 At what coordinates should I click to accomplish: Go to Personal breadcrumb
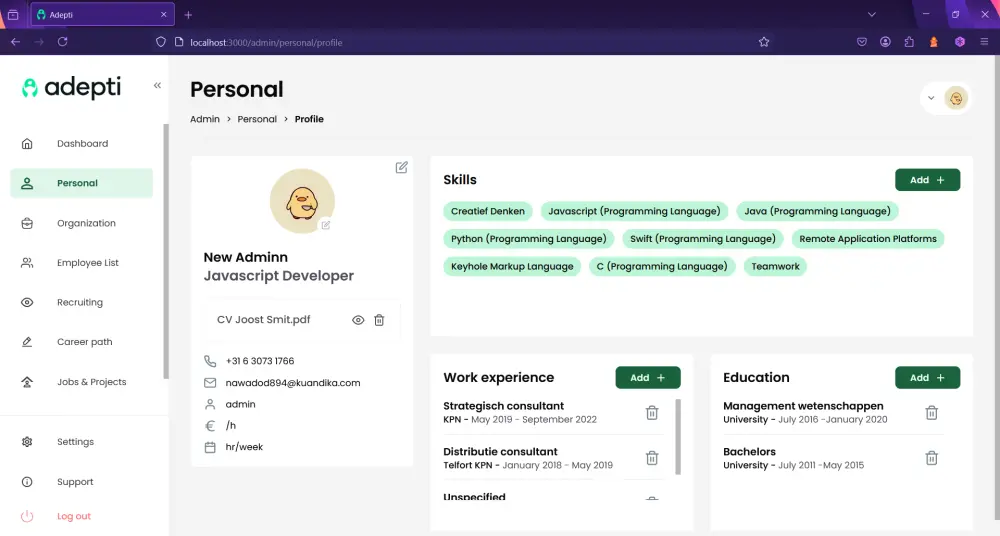[x=257, y=119]
